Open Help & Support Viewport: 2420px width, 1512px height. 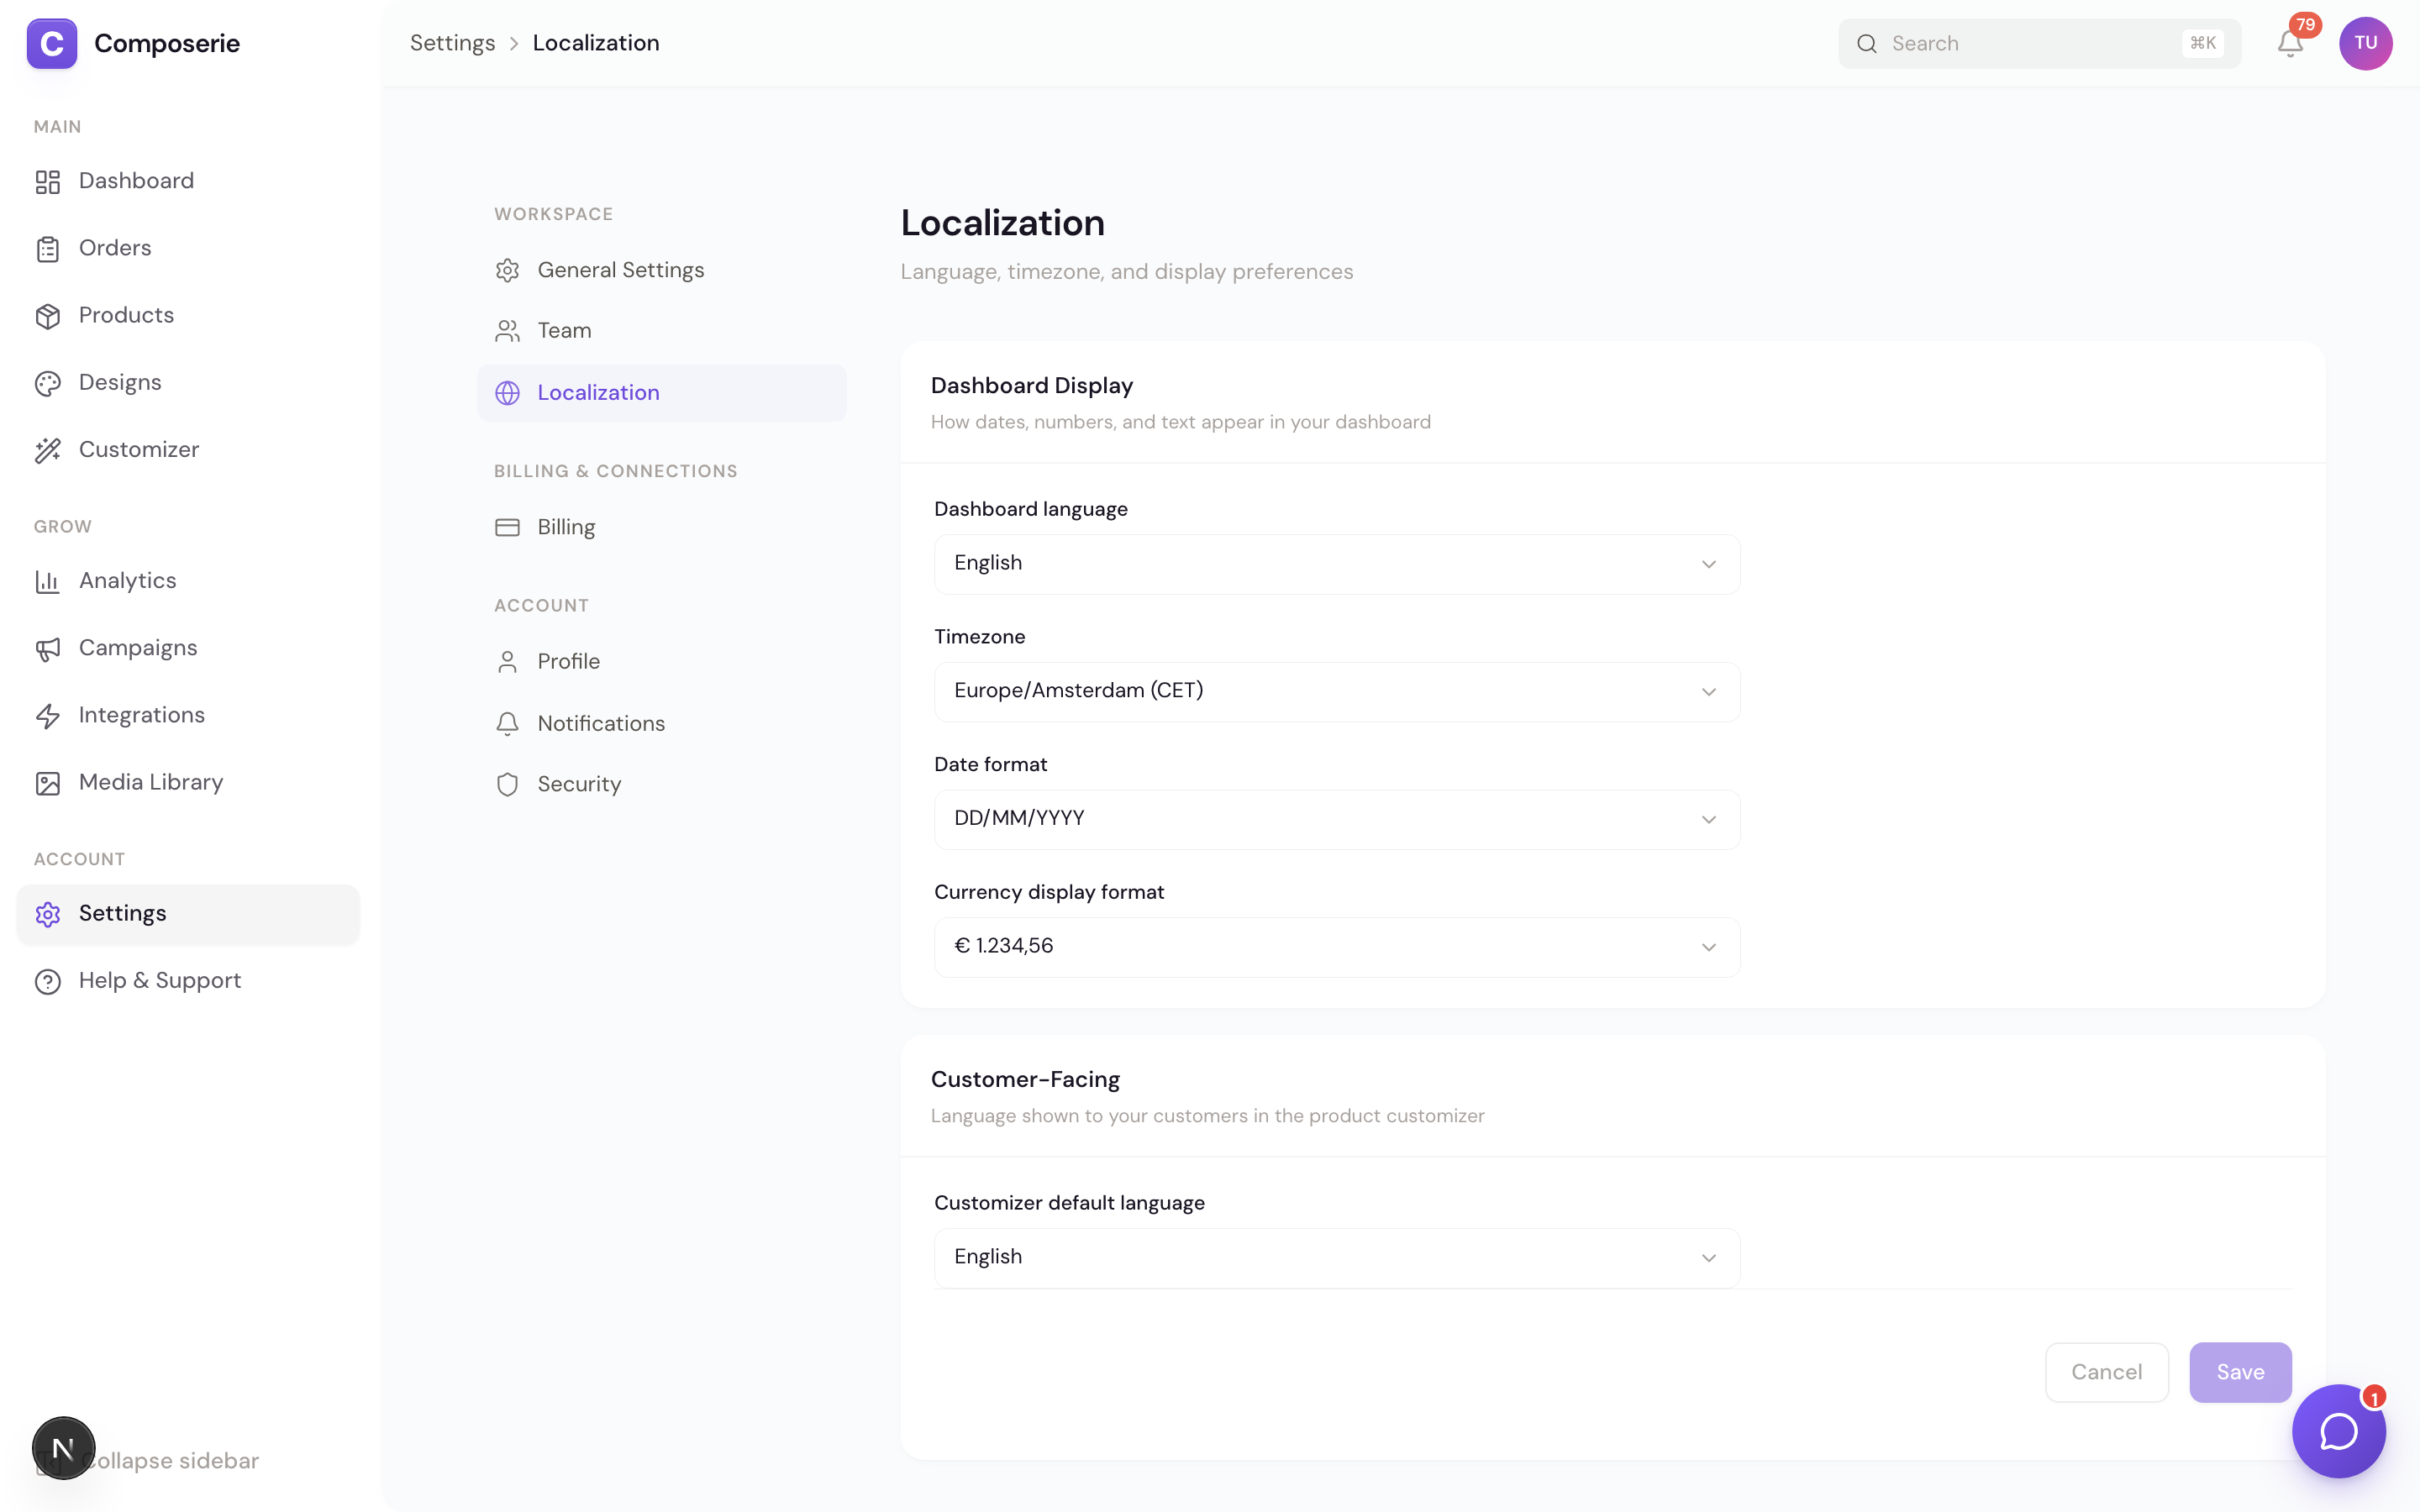188,980
